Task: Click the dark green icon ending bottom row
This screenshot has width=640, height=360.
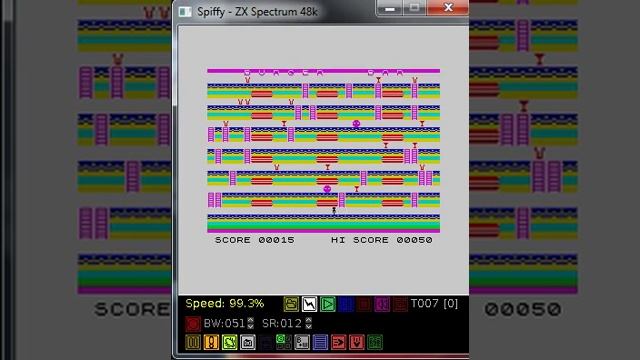Action: pos(375,342)
